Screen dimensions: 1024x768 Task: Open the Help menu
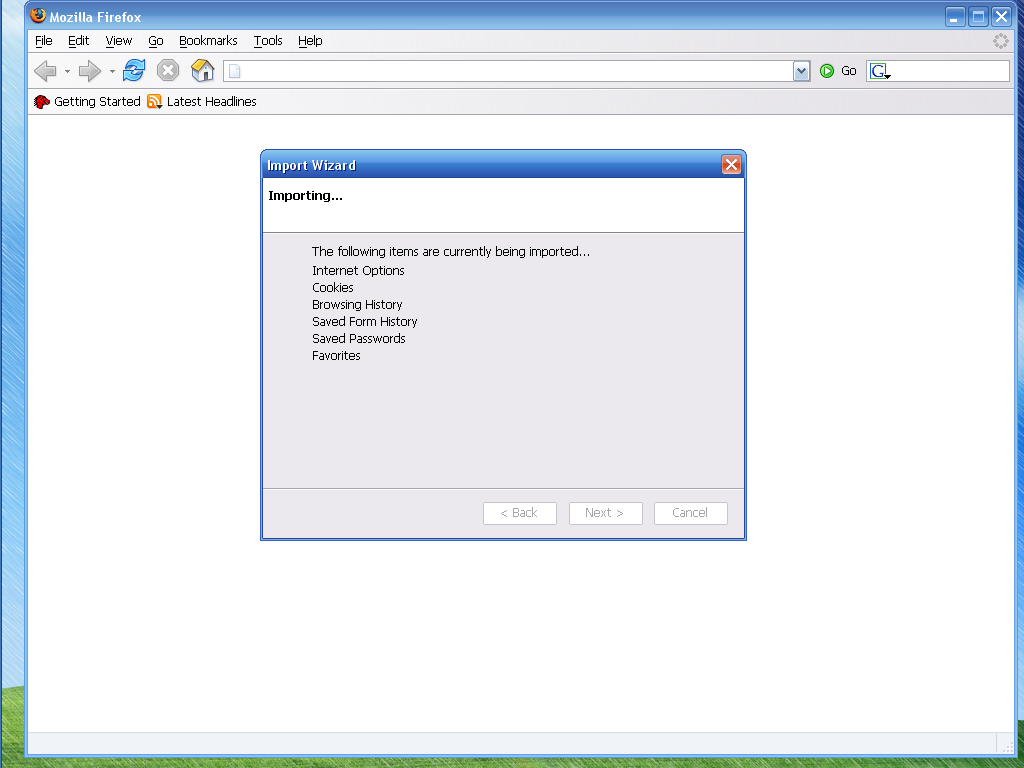click(310, 40)
